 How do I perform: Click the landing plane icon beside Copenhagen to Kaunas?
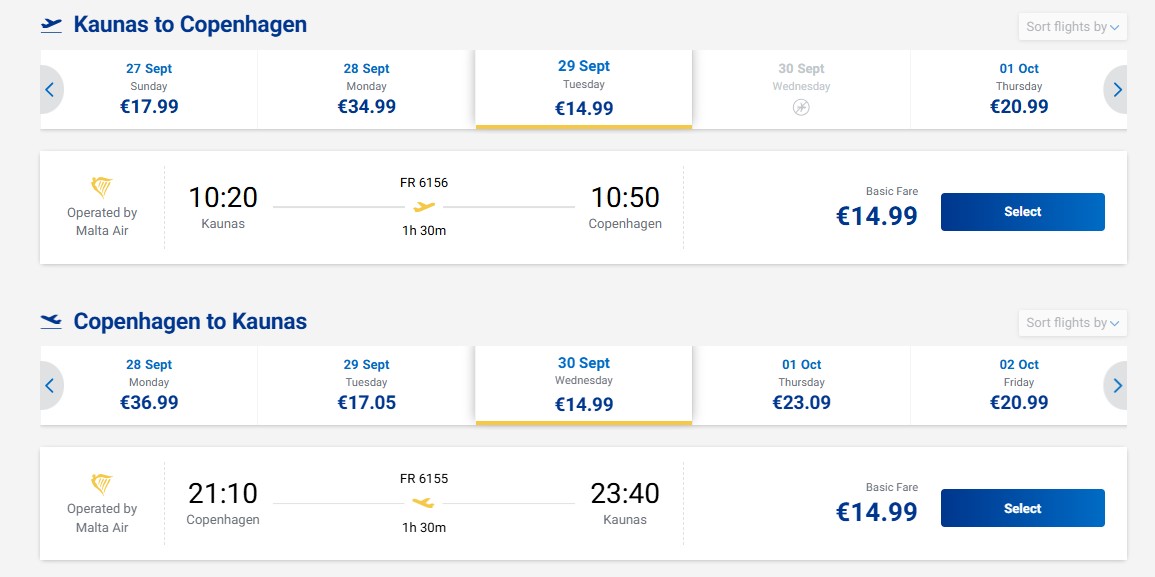point(52,321)
